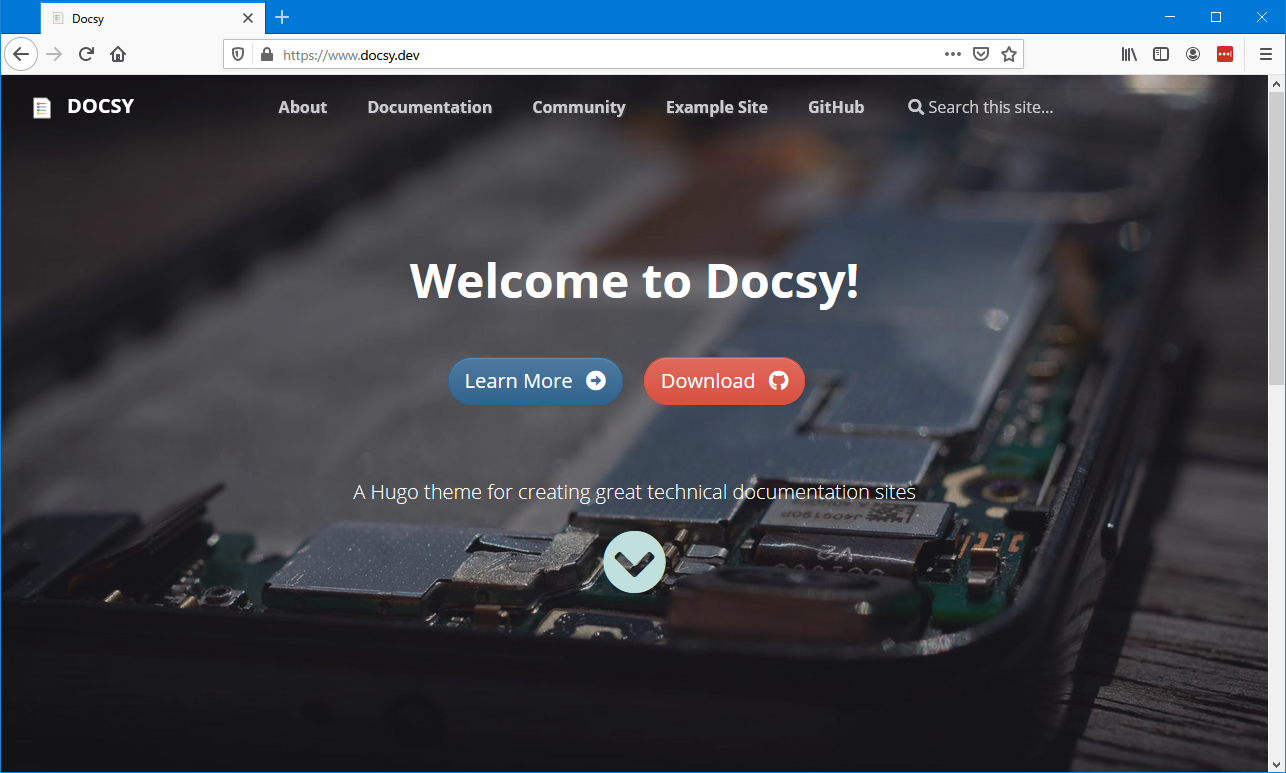
Task: Click the browser Back arrow button
Action: click(x=21, y=54)
